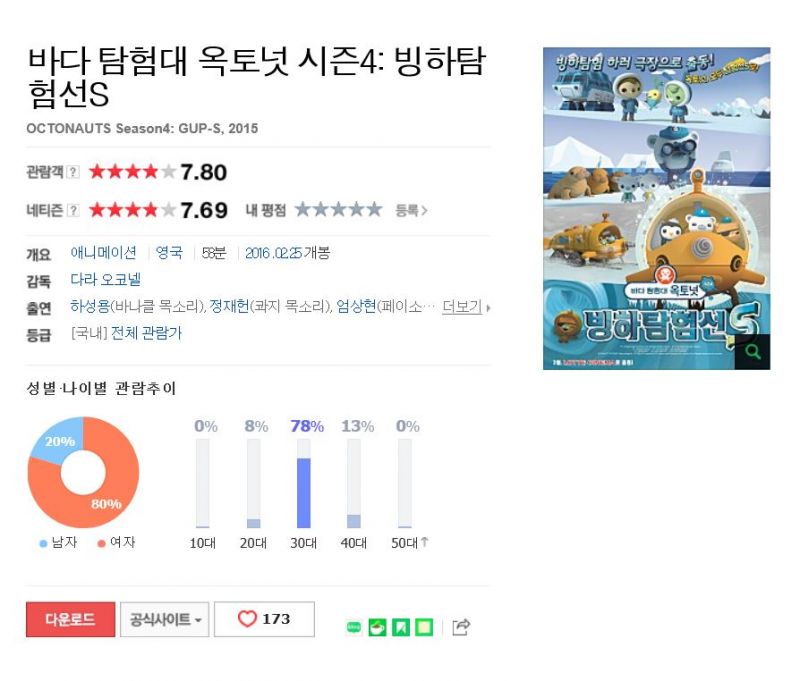The image size is (800, 681).
Task: Share to Naver Cafe coffee-cup icon
Action: (378, 627)
